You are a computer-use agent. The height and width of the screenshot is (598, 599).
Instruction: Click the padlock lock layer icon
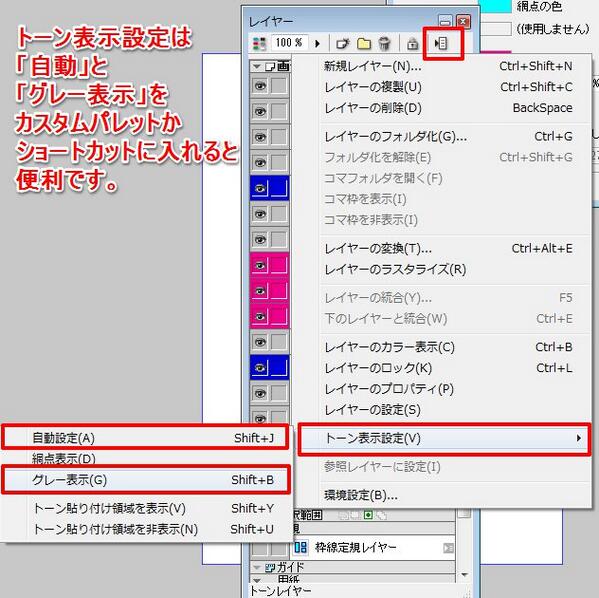pyautogui.click(x=412, y=44)
